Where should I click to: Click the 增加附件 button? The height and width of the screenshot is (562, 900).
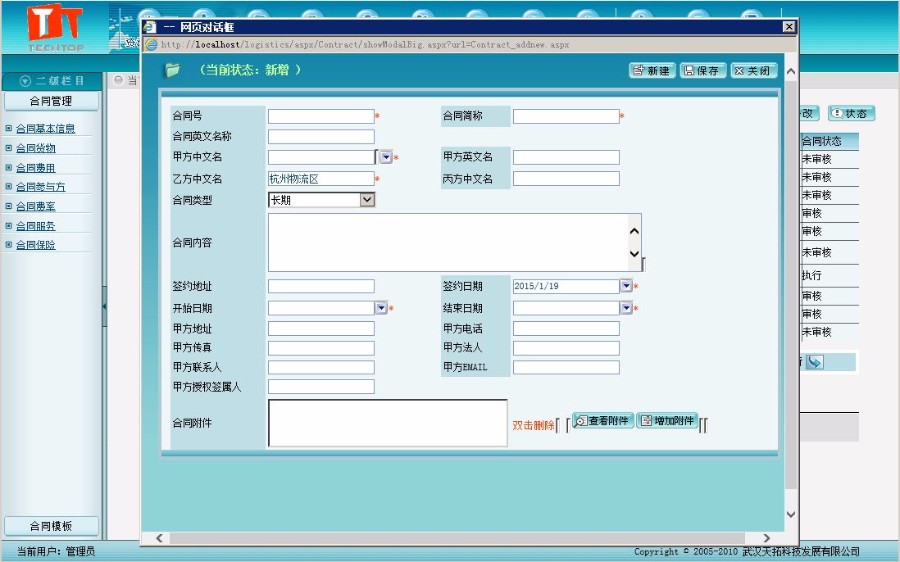click(x=668, y=421)
